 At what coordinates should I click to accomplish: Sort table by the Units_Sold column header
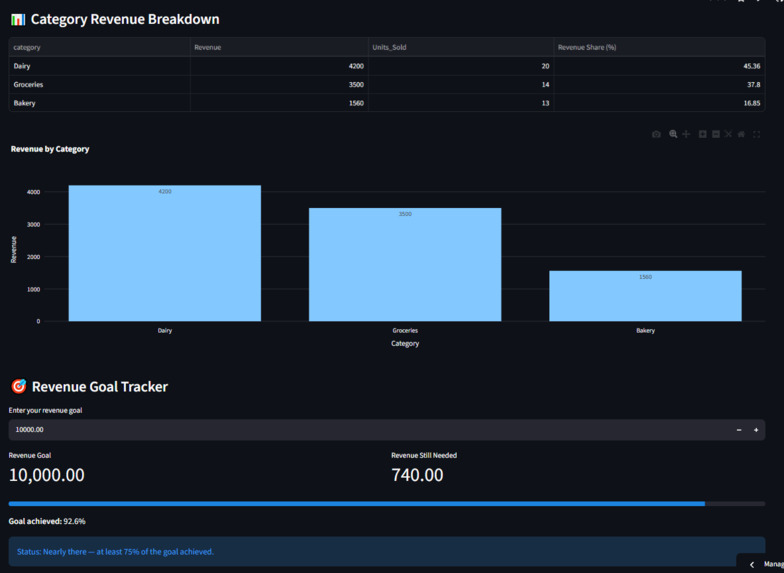pos(461,48)
